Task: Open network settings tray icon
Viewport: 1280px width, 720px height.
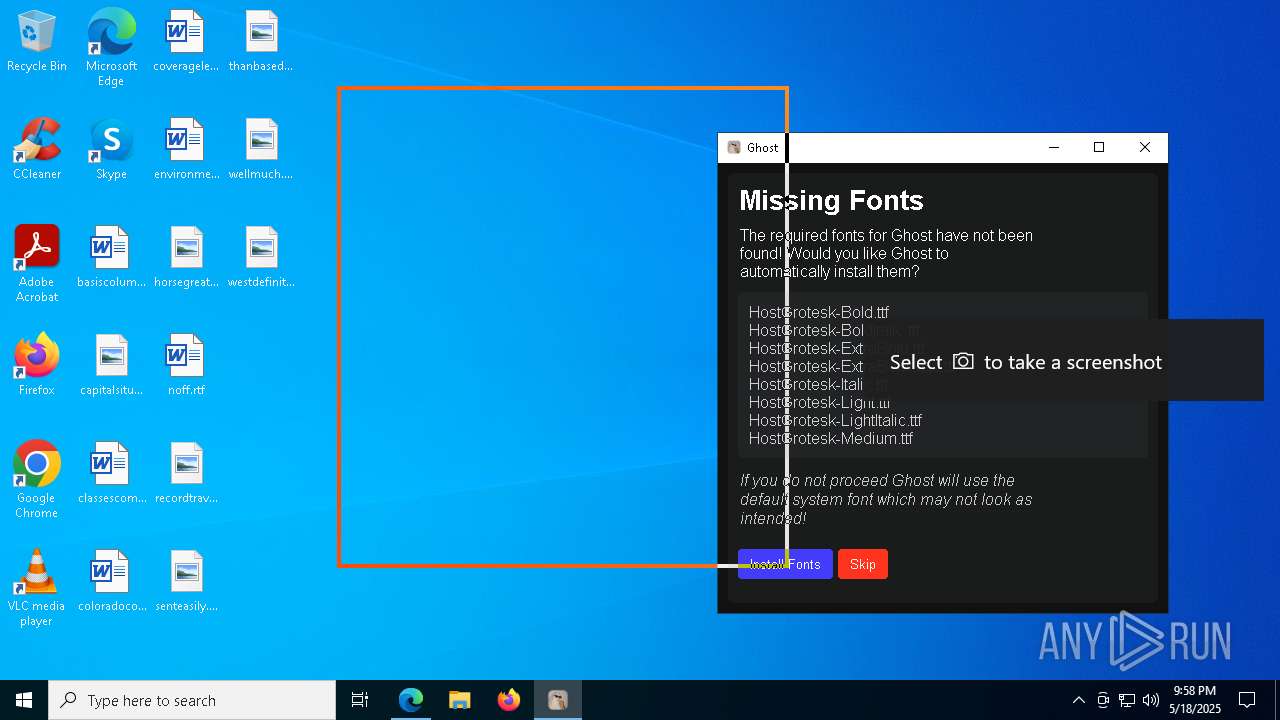Action: click(x=1127, y=700)
